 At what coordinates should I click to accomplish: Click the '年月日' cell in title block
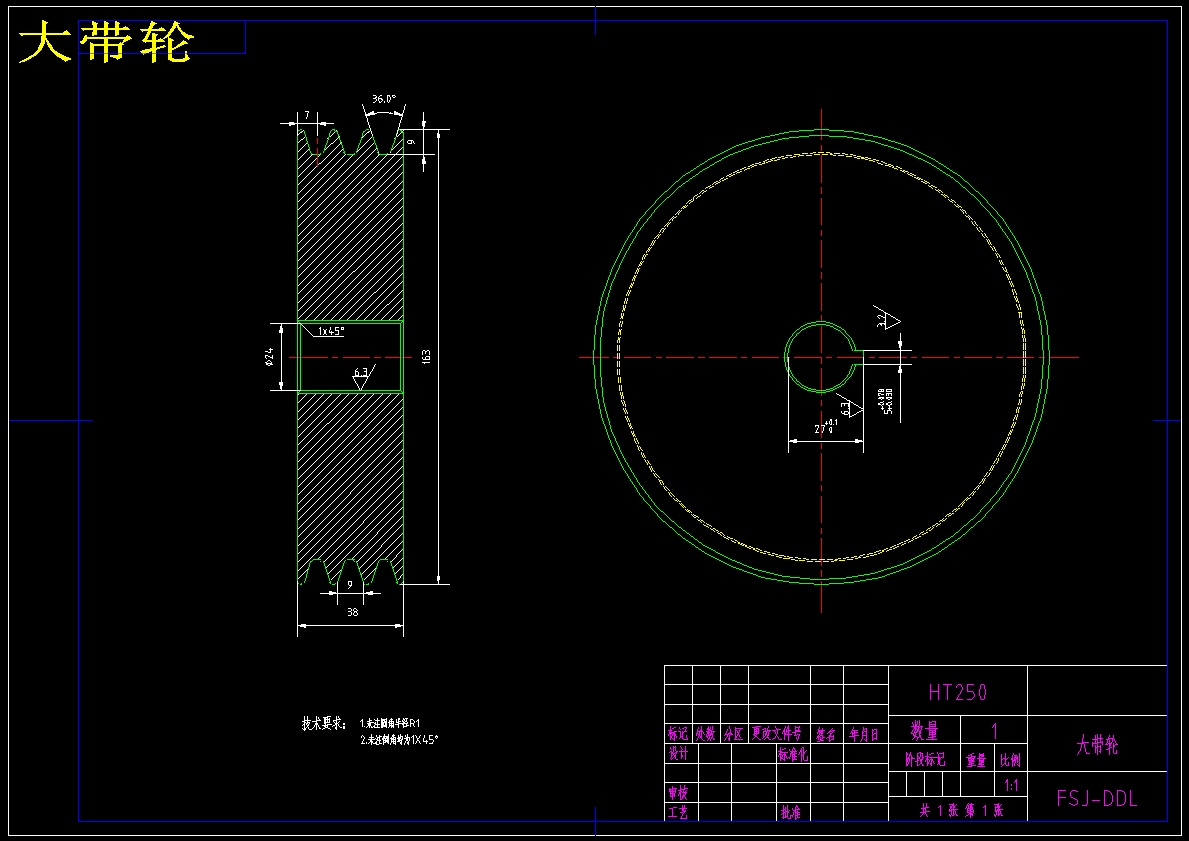tap(864, 734)
